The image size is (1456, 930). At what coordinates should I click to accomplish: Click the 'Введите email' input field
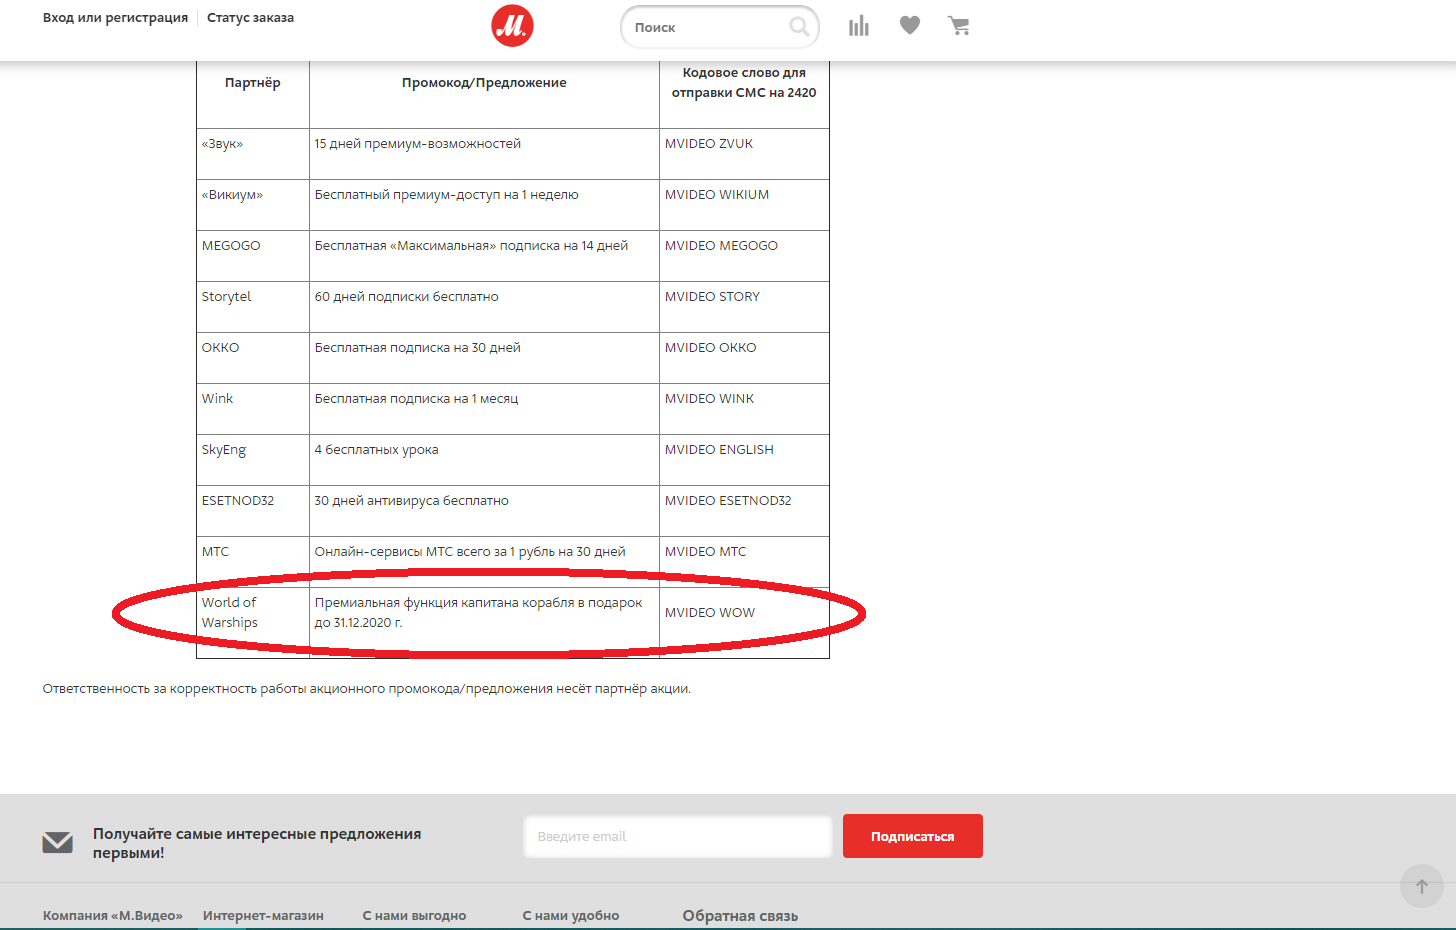click(x=677, y=836)
